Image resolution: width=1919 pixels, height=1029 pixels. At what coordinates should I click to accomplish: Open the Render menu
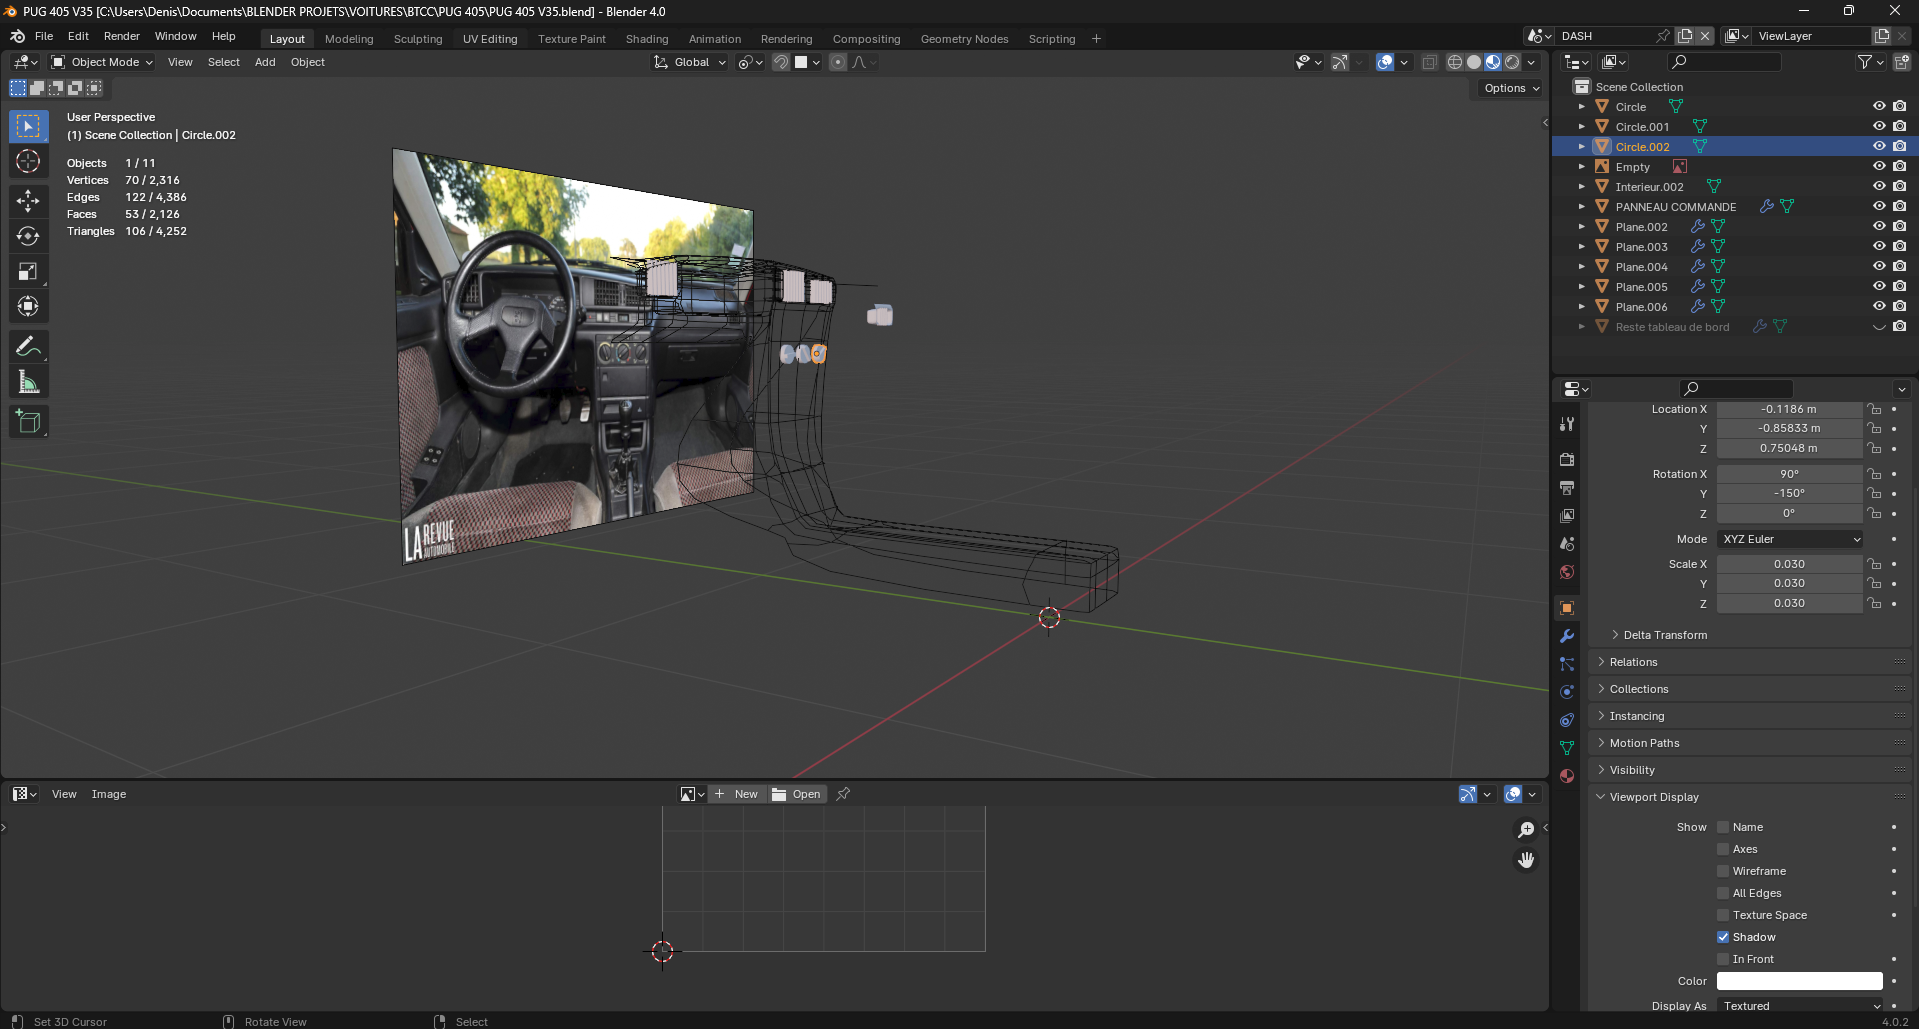(x=122, y=36)
